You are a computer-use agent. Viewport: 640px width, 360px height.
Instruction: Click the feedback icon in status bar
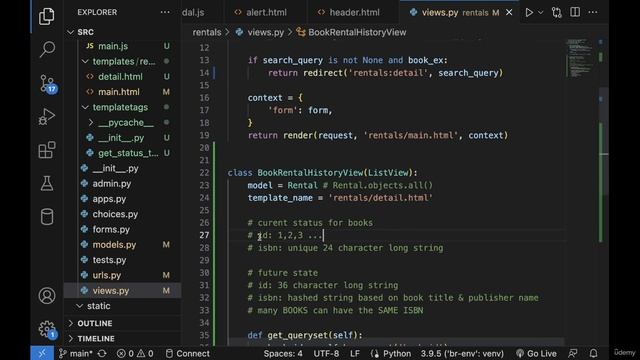tap(573, 353)
